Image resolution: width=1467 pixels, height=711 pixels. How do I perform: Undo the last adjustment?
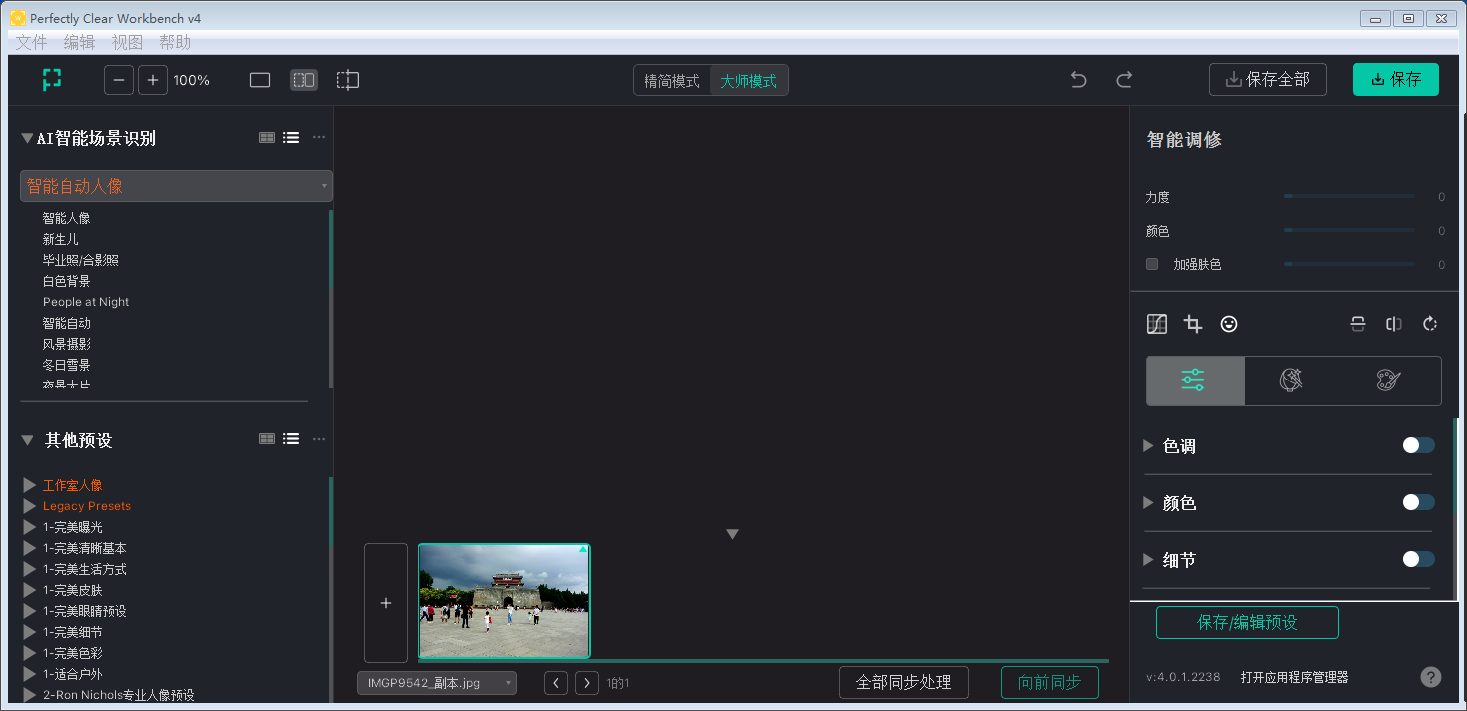click(x=1078, y=80)
